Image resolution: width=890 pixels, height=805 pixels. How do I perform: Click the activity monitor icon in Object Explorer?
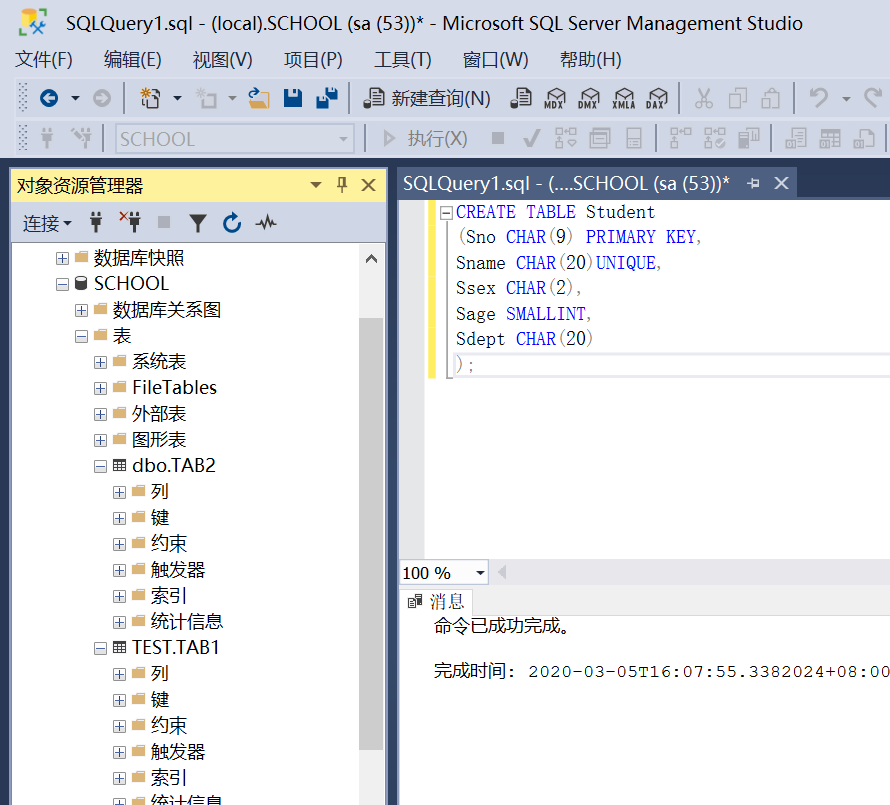(x=266, y=223)
